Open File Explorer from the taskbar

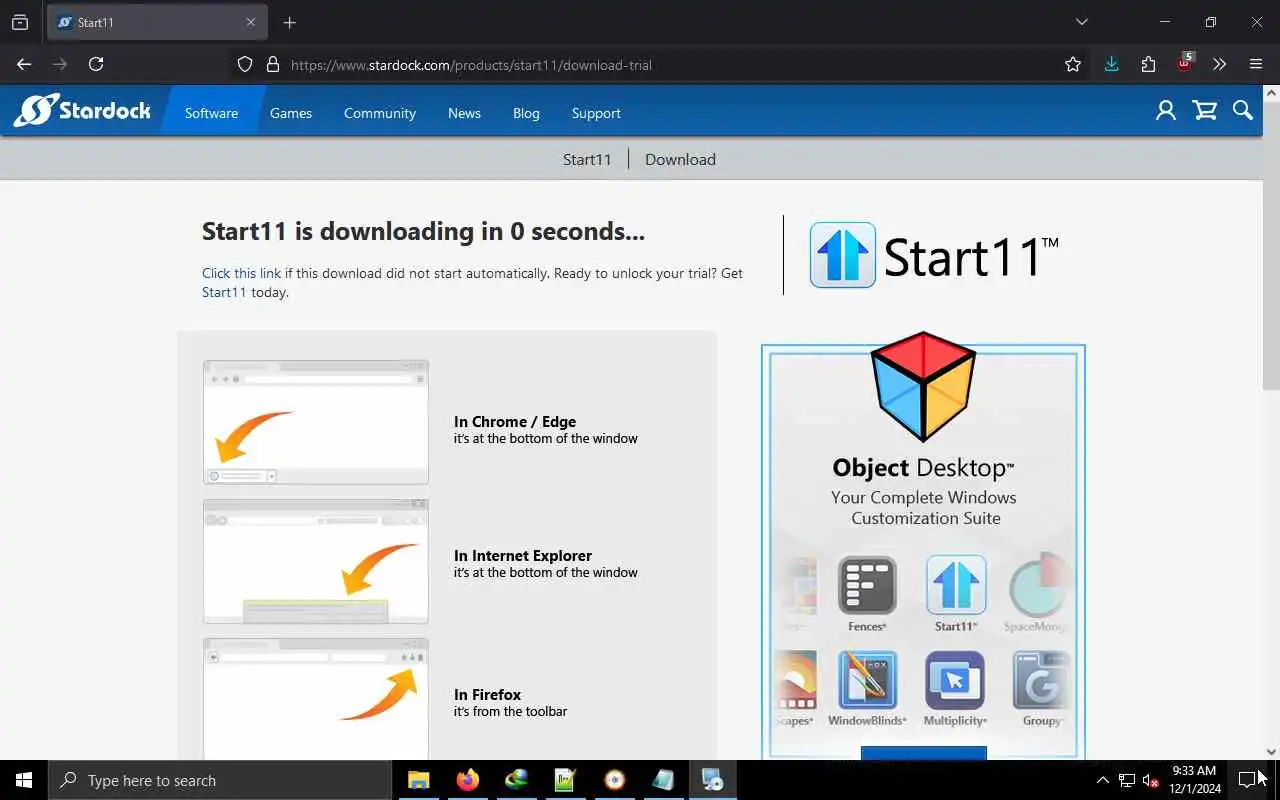coord(418,780)
